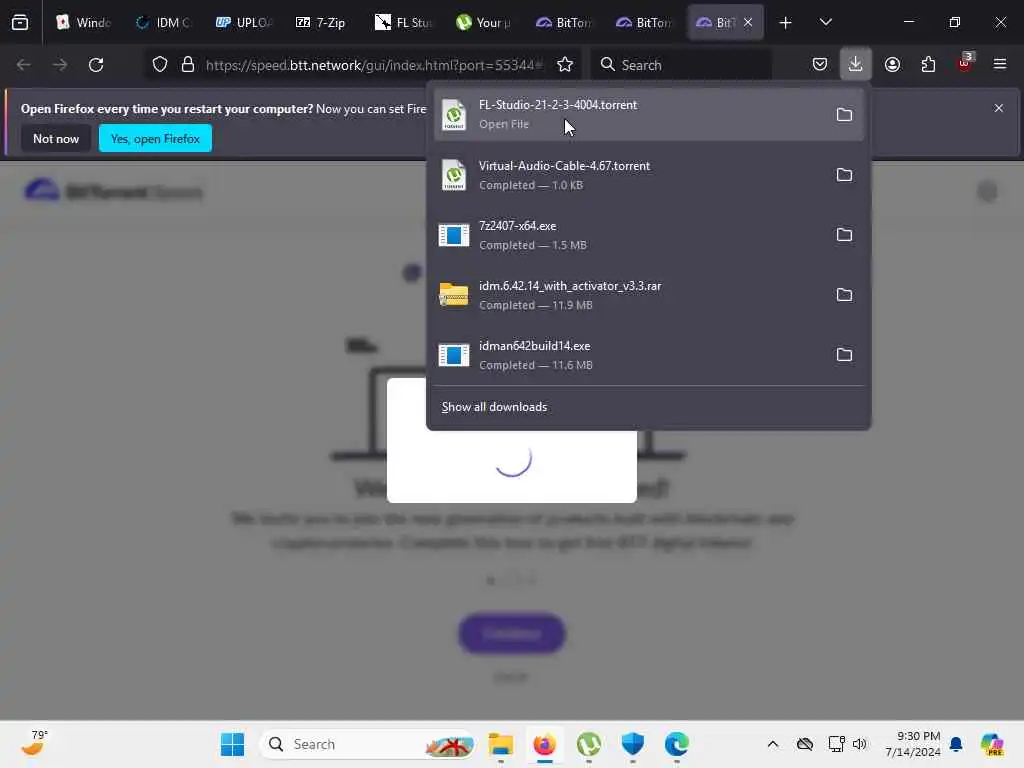Switch to the IDM tab
Screen dimensions: 1024x768
click(163, 23)
